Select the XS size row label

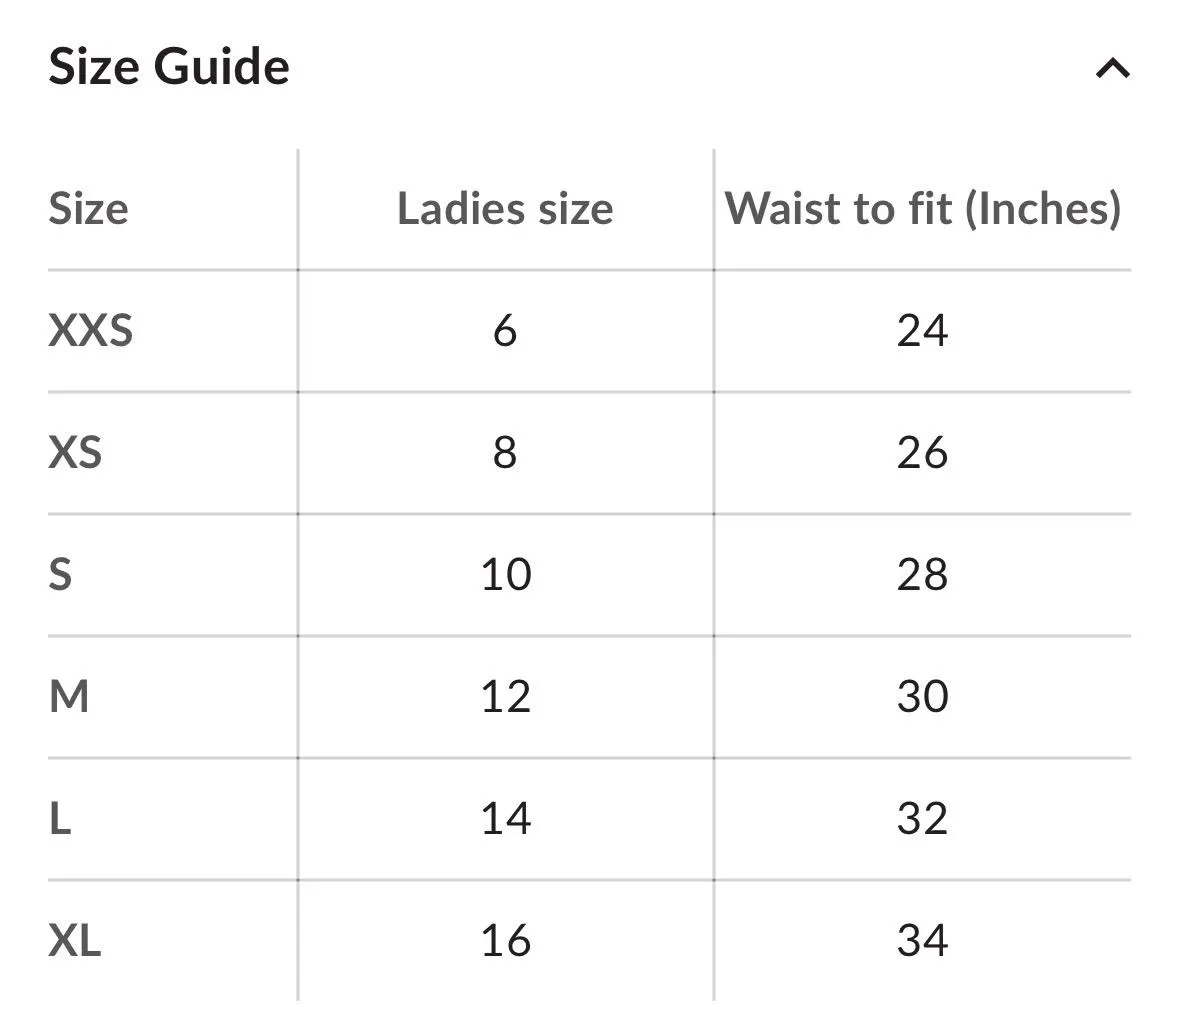pos(75,453)
